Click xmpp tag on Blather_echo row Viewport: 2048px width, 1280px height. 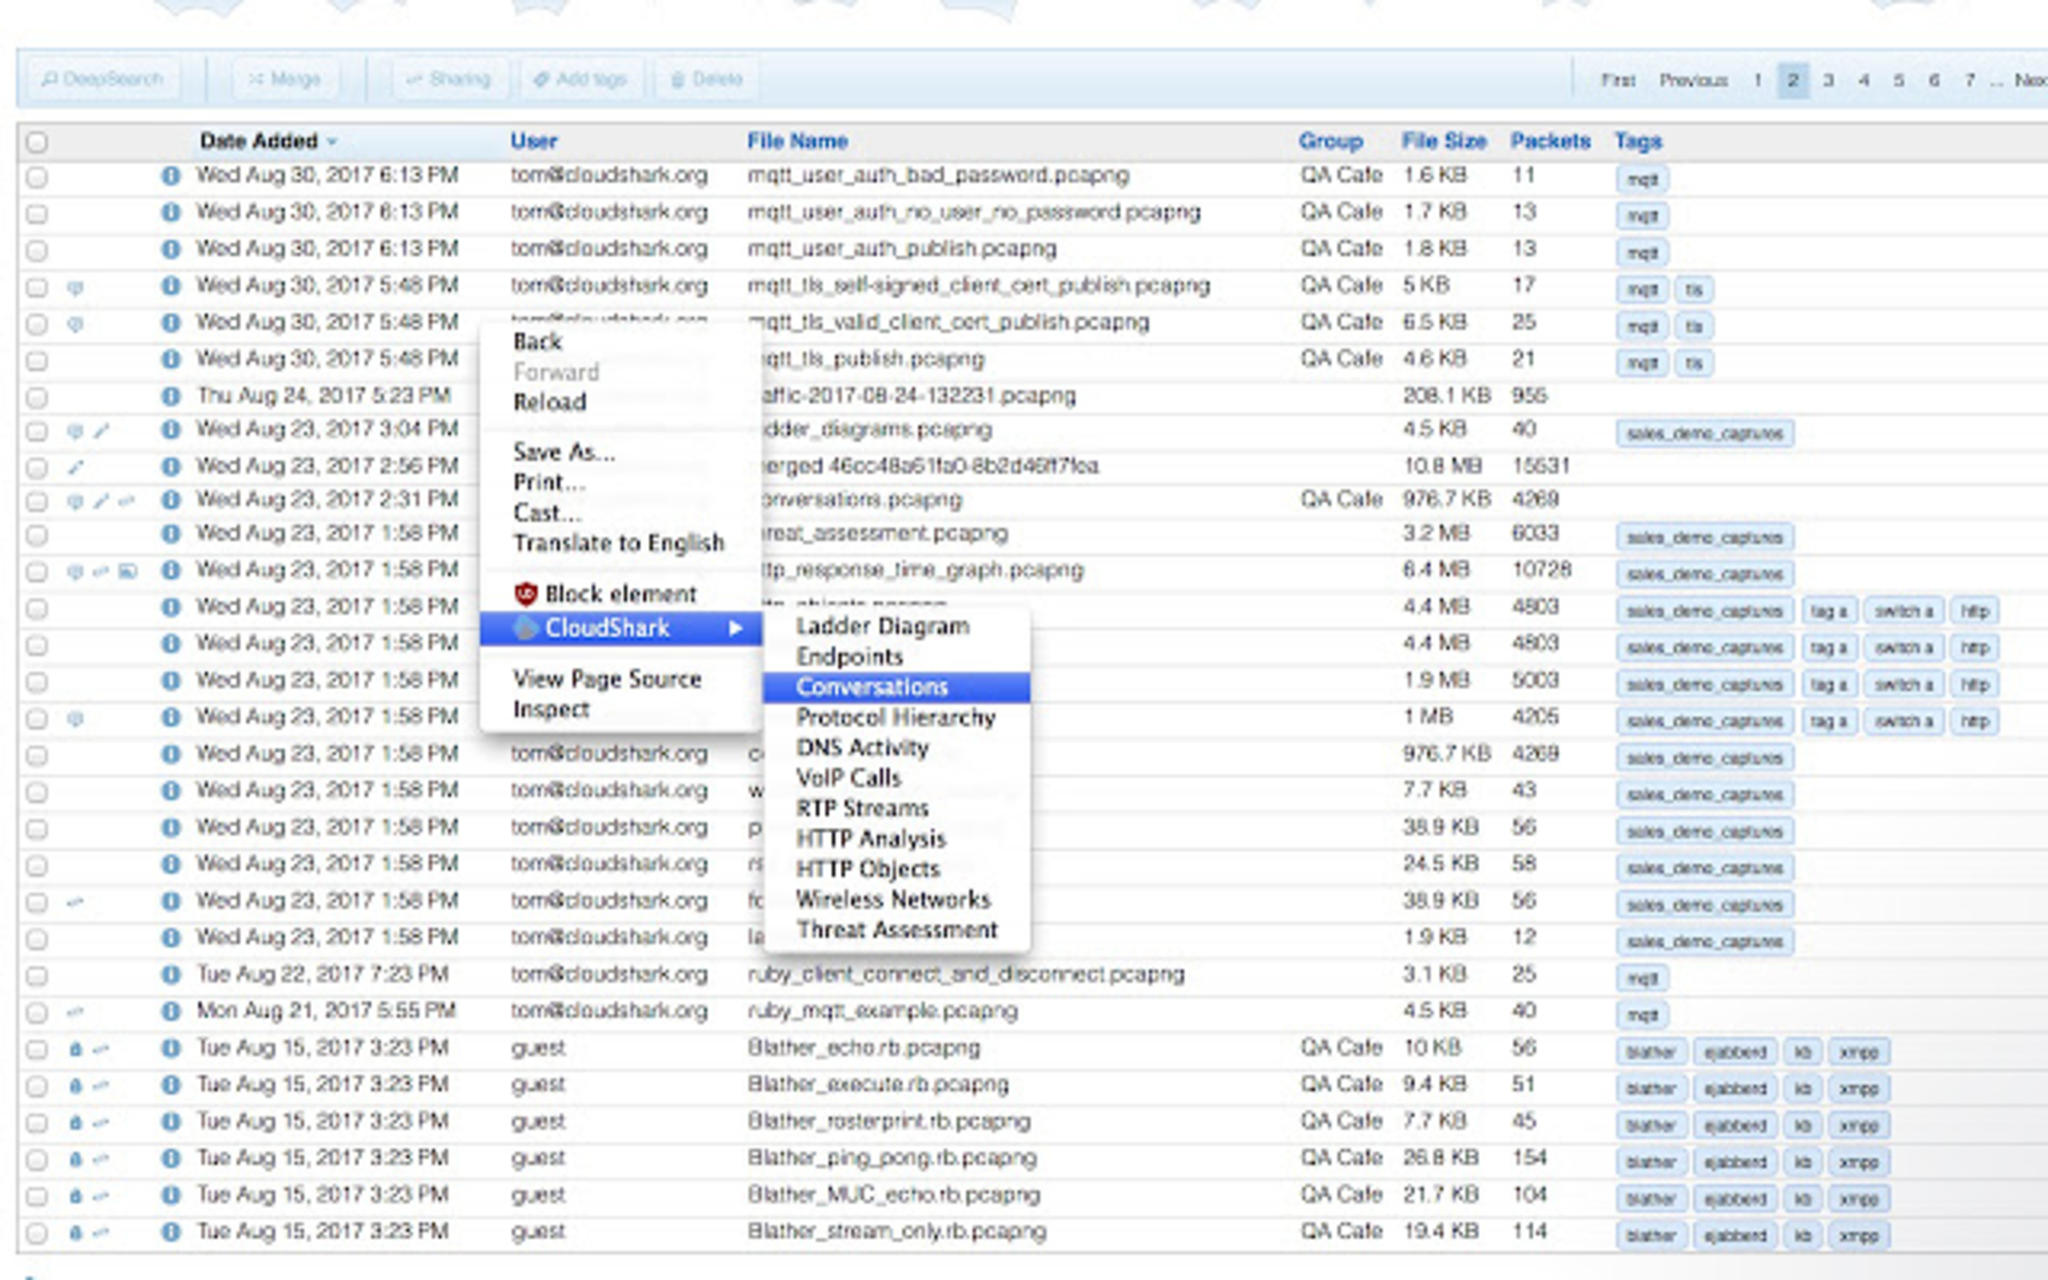coord(1858,1052)
